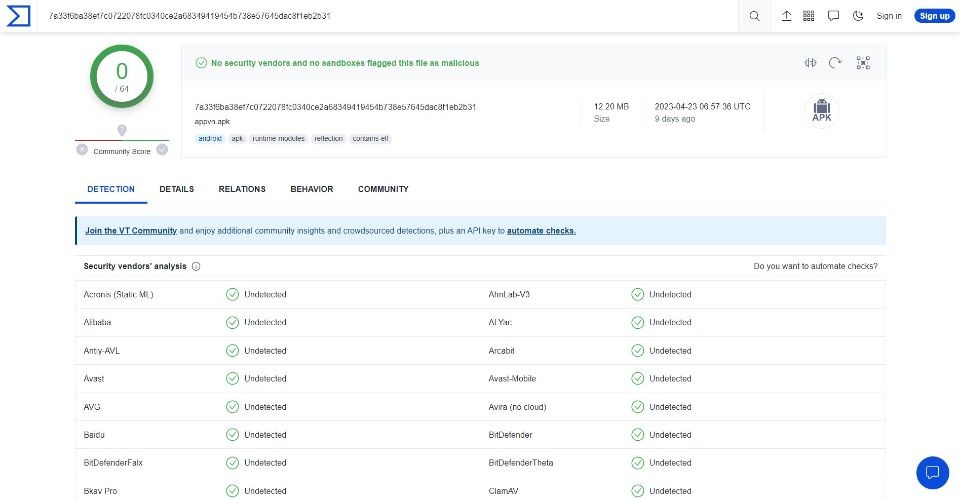Vote positive on community score (check icon)
This screenshot has width=960, height=500.
162,149
